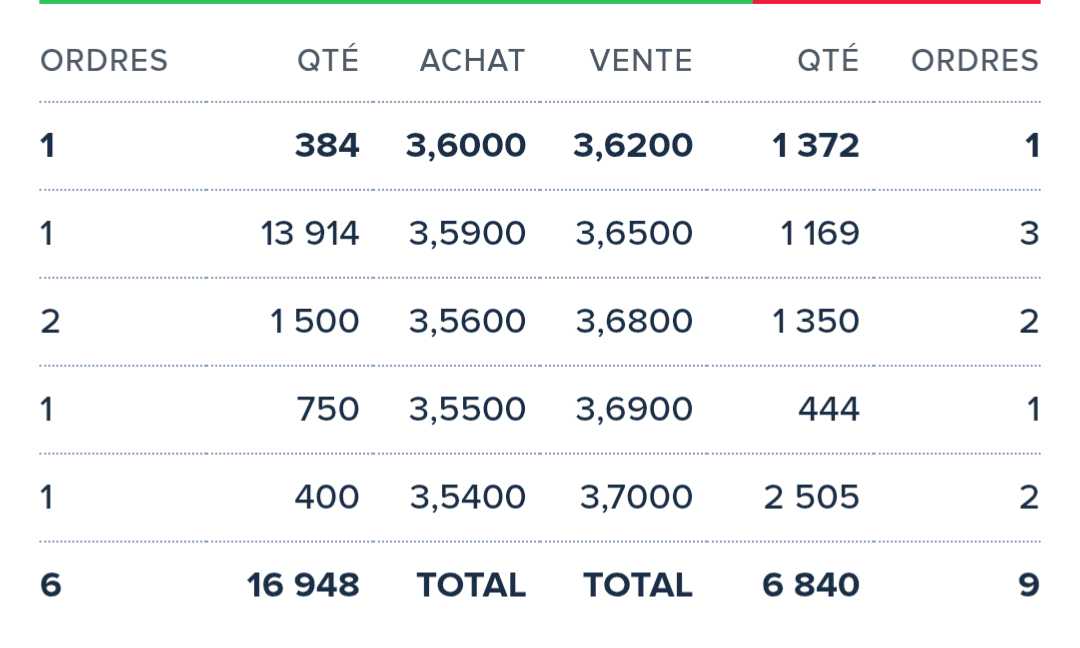Click the ACHAT column header

point(472,61)
